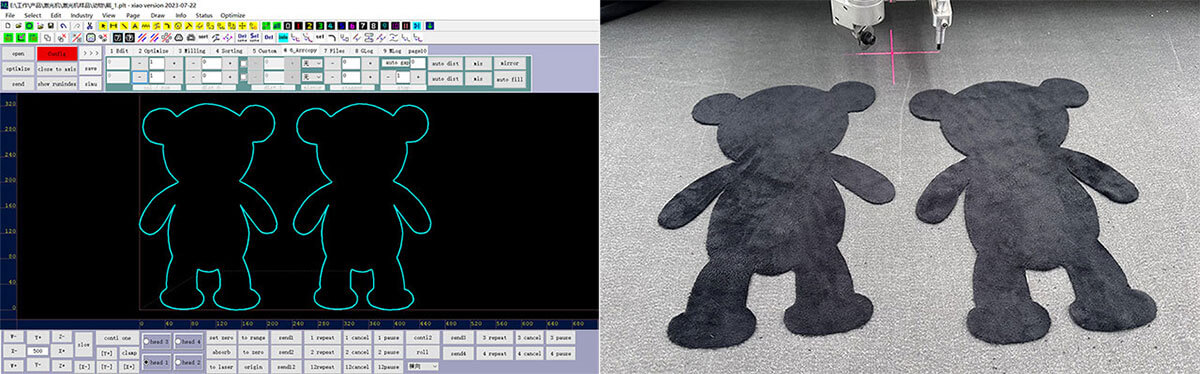Switch to the page10 tab
Image resolution: width=1200 pixels, height=374 pixels.
[x=417, y=51]
